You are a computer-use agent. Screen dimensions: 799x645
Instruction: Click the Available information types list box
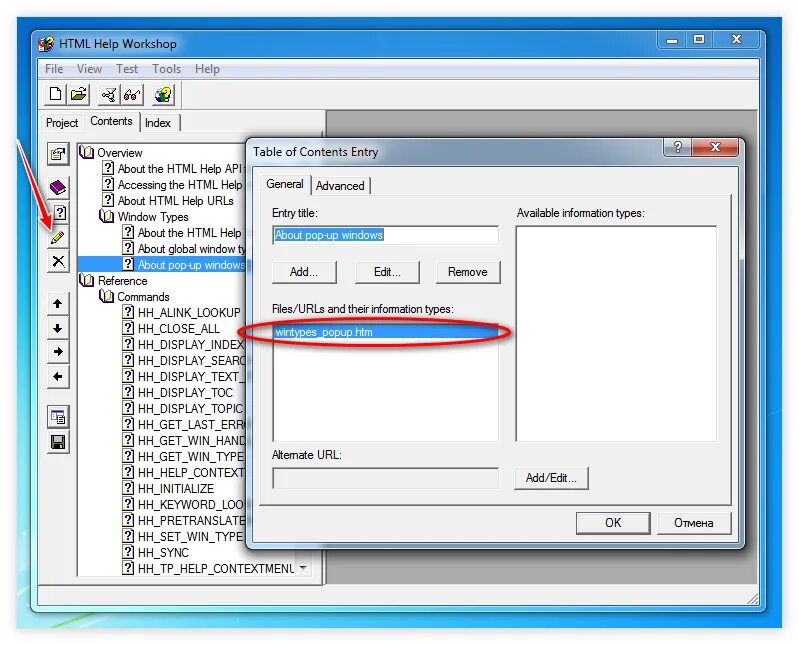(x=616, y=334)
